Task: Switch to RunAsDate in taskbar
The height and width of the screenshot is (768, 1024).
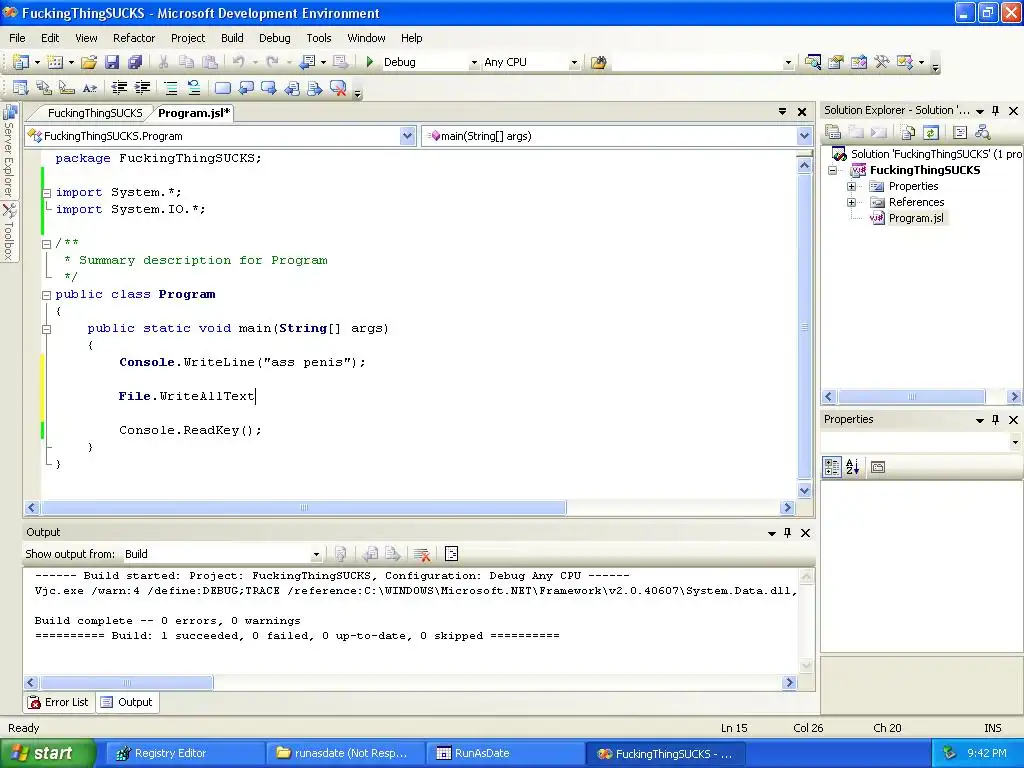Action: click(x=506, y=754)
